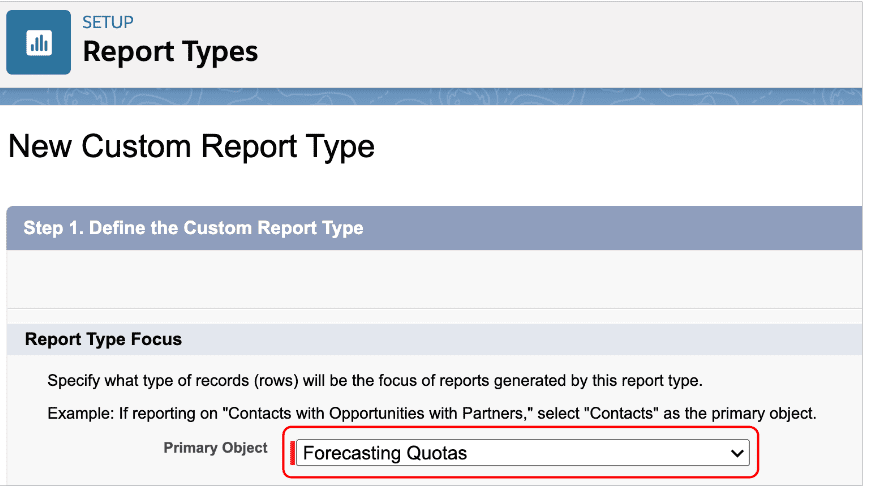Select the New Custom Report Type heading
The image size is (869, 494).
click(x=191, y=147)
